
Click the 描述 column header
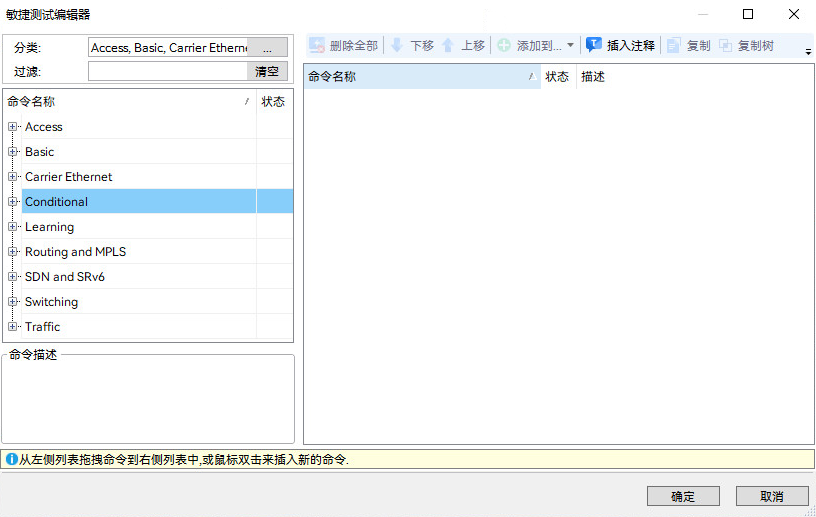593,77
